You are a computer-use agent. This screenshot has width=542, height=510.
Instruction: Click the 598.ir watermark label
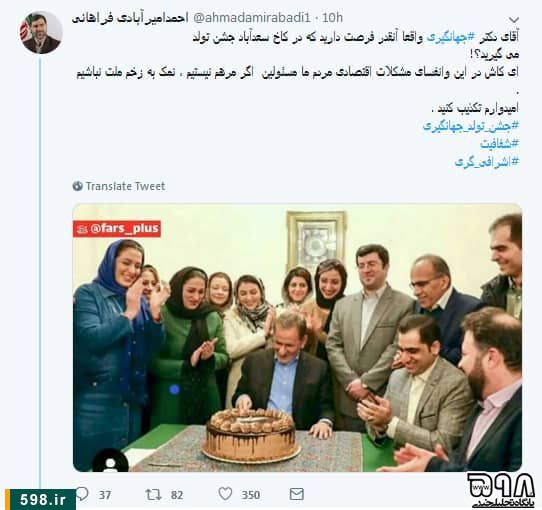(x=43, y=500)
